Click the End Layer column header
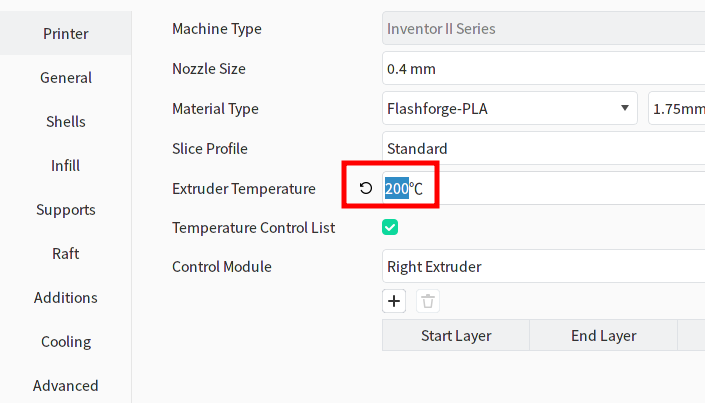The image size is (705, 403). coord(604,336)
